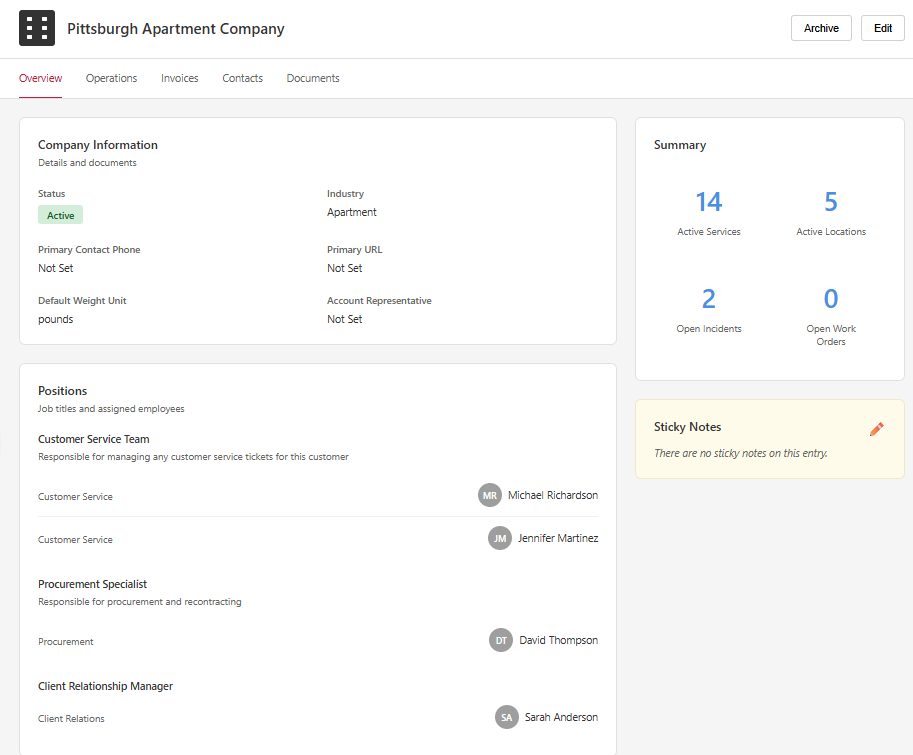The image size is (913, 755).
Task: Click Customer Service label beside Jennifer Martinez
Action: pos(75,540)
